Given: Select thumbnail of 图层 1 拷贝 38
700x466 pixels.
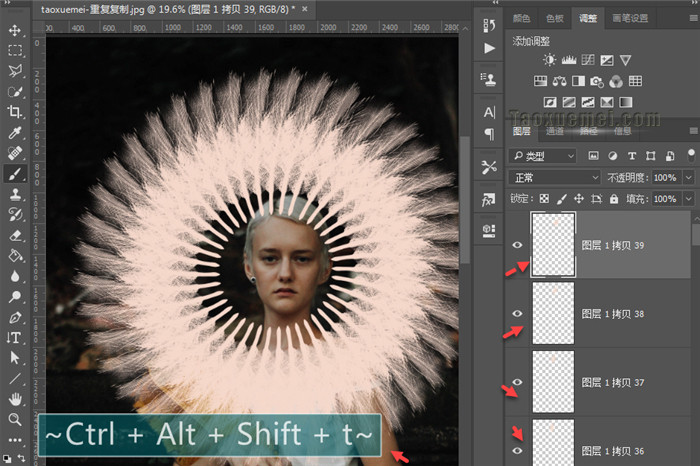Looking at the screenshot, I should tap(553, 313).
